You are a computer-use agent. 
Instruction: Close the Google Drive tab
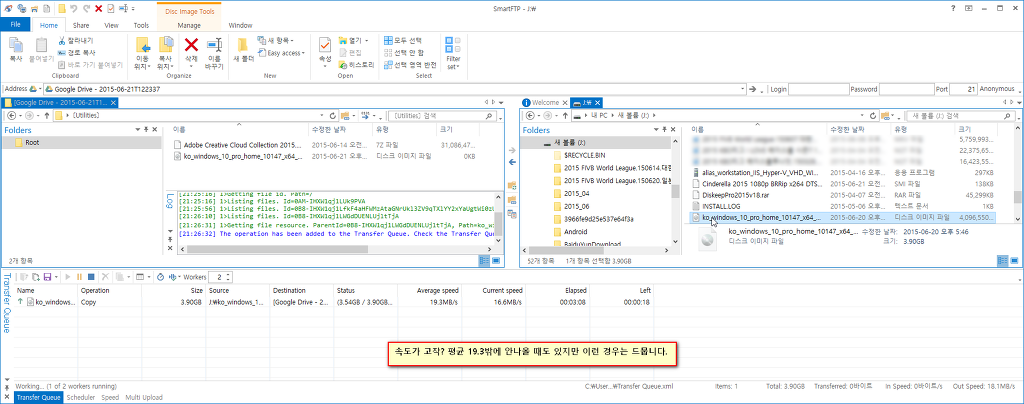click(114, 102)
